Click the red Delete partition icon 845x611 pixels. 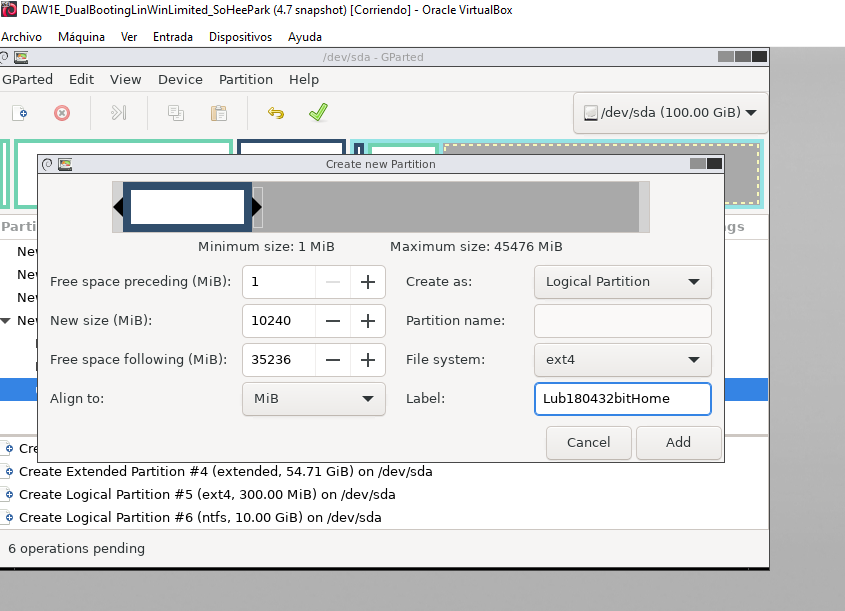click(x=62, y=113)
